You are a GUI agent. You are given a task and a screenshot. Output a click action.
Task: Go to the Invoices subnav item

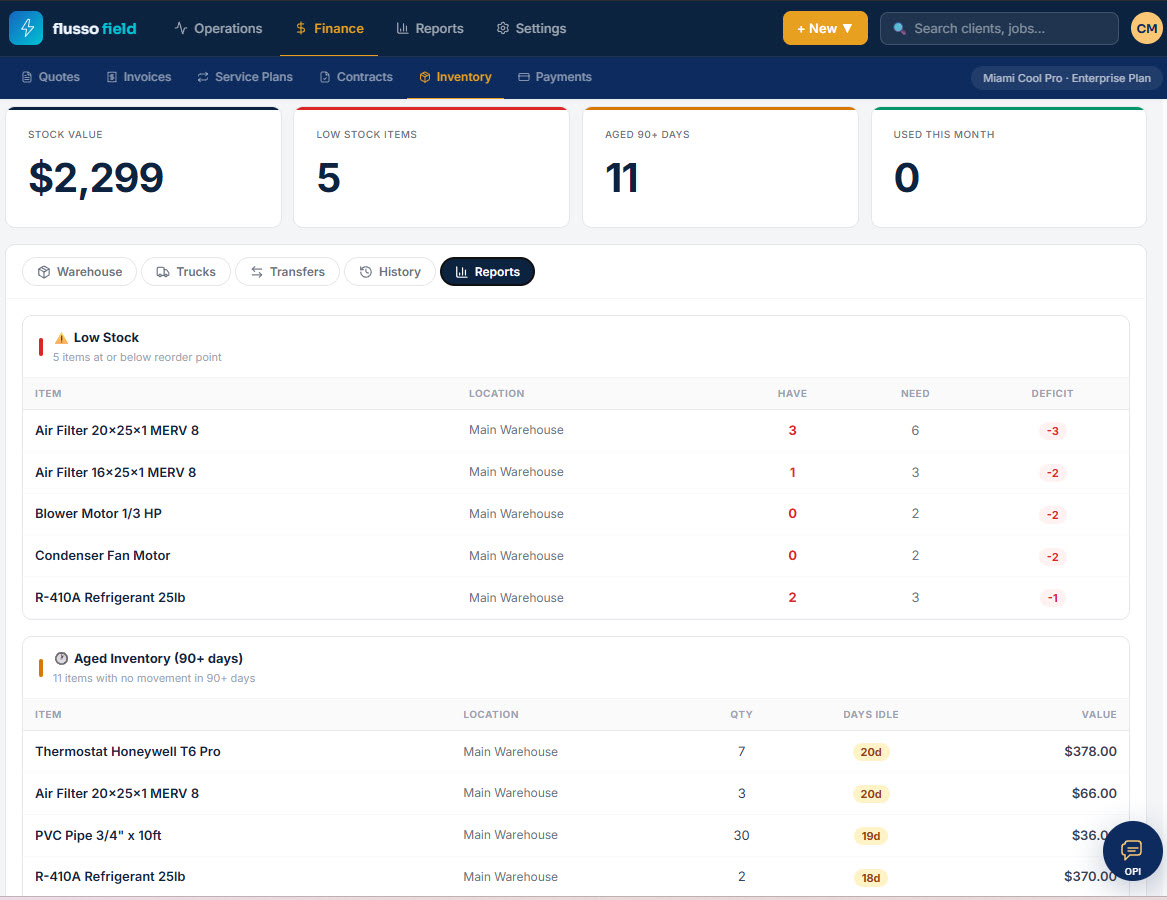click(138, 77)
